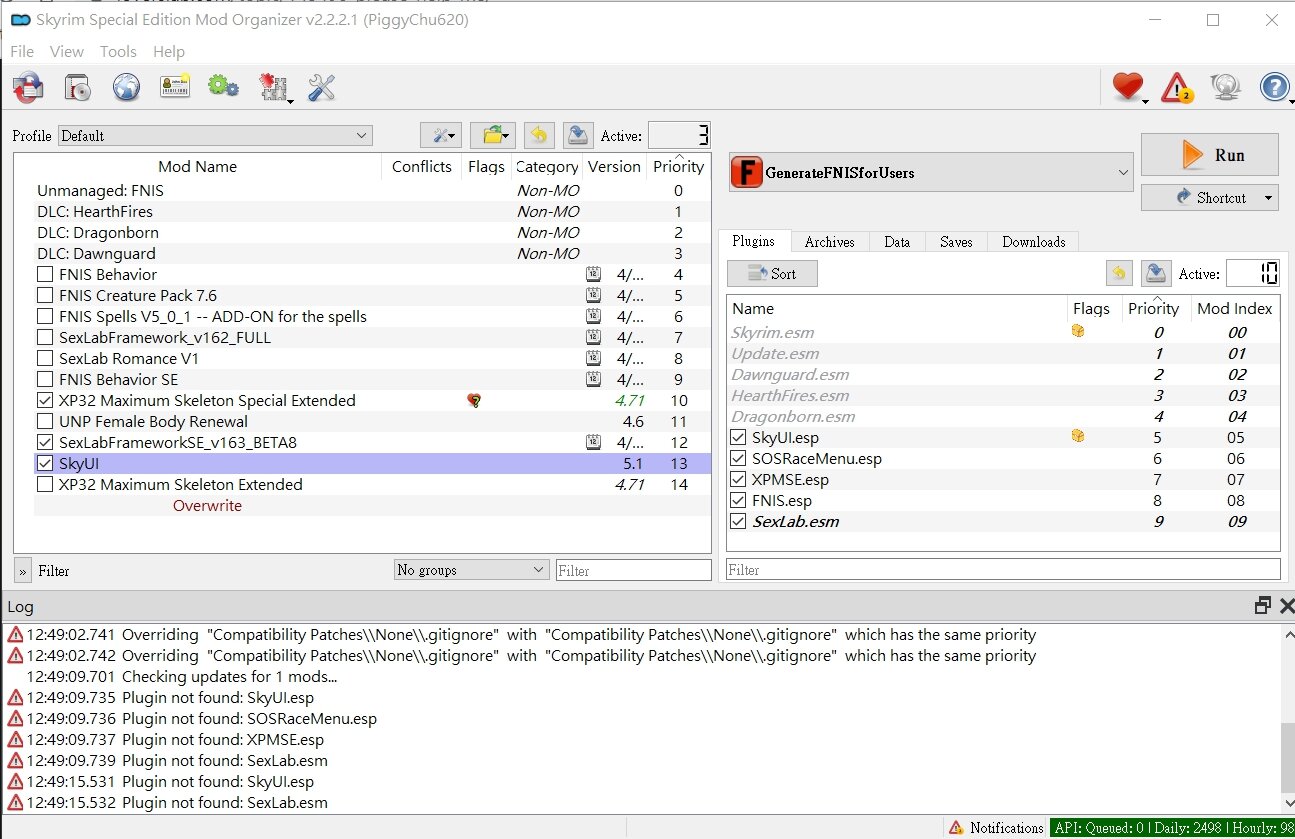Click create backup icon above plugin list
Viewport: 1295px width, 839px height.
pos(1157,273)
